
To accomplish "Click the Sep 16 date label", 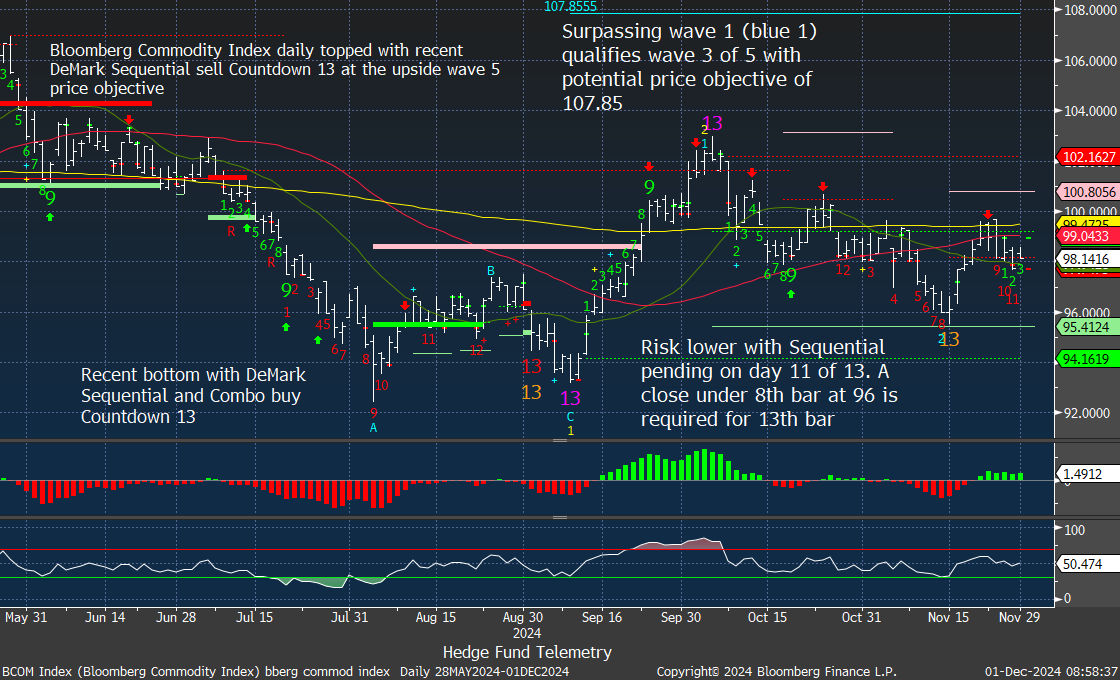I will point(601,616).
